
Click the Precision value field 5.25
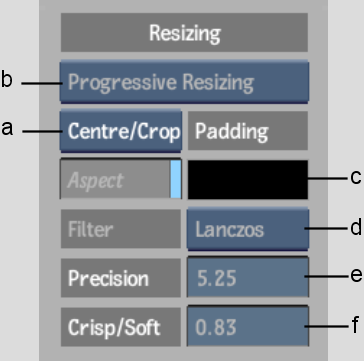click(248, 277)
